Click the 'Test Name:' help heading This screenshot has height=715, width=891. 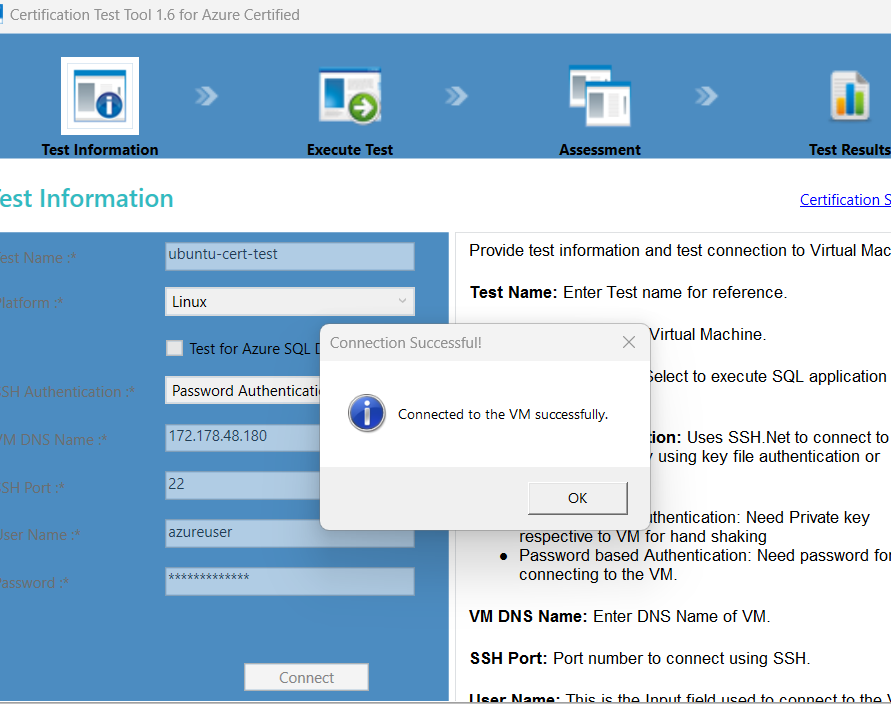click(514, 292)
